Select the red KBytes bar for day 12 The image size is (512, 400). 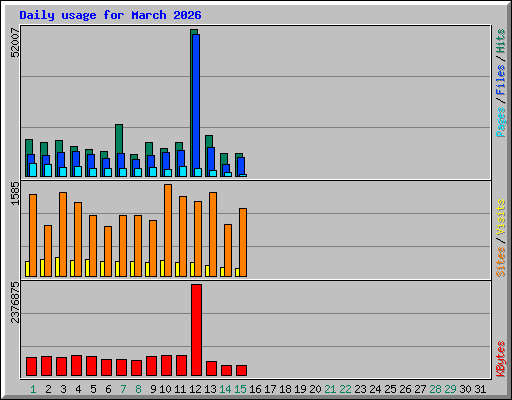point(196,330)
